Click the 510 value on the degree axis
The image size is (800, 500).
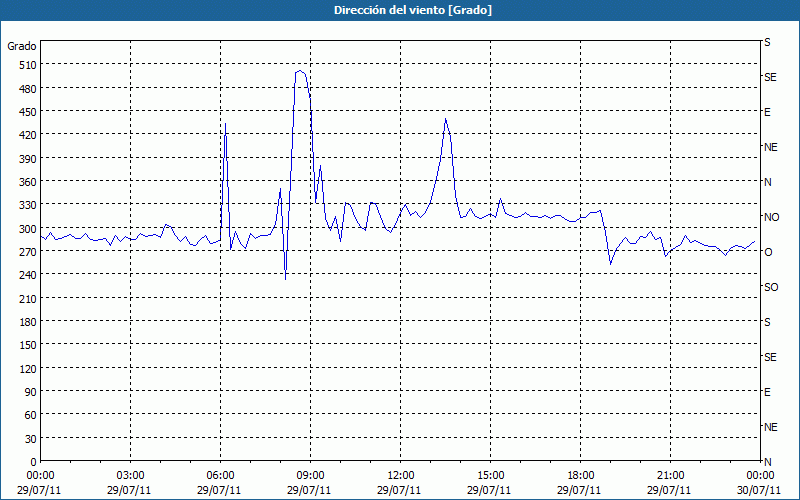click(x=28, y=65)
